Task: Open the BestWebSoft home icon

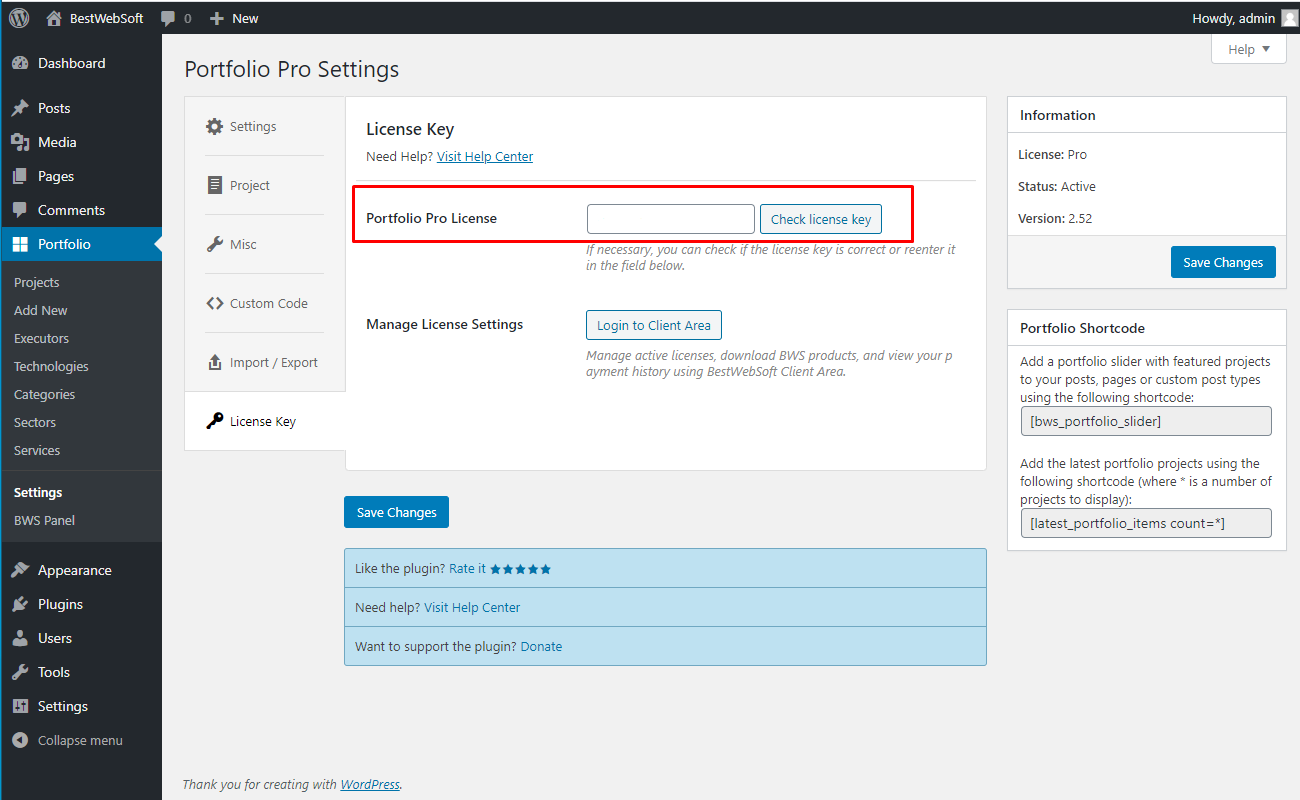Action: coord(54,18)
